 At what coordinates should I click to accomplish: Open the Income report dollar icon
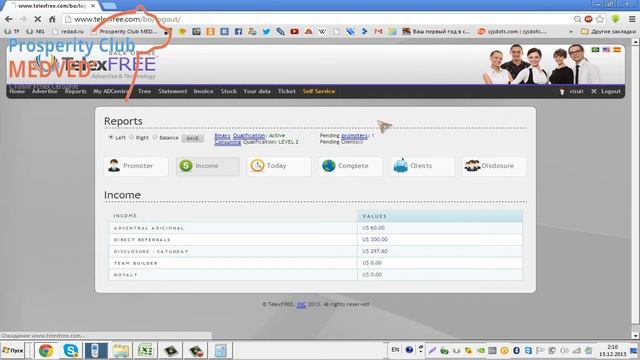click(x=186, y=166)
